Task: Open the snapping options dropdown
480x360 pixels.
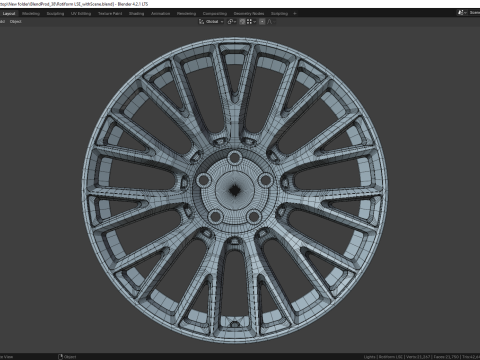Action: pos(251,22)
